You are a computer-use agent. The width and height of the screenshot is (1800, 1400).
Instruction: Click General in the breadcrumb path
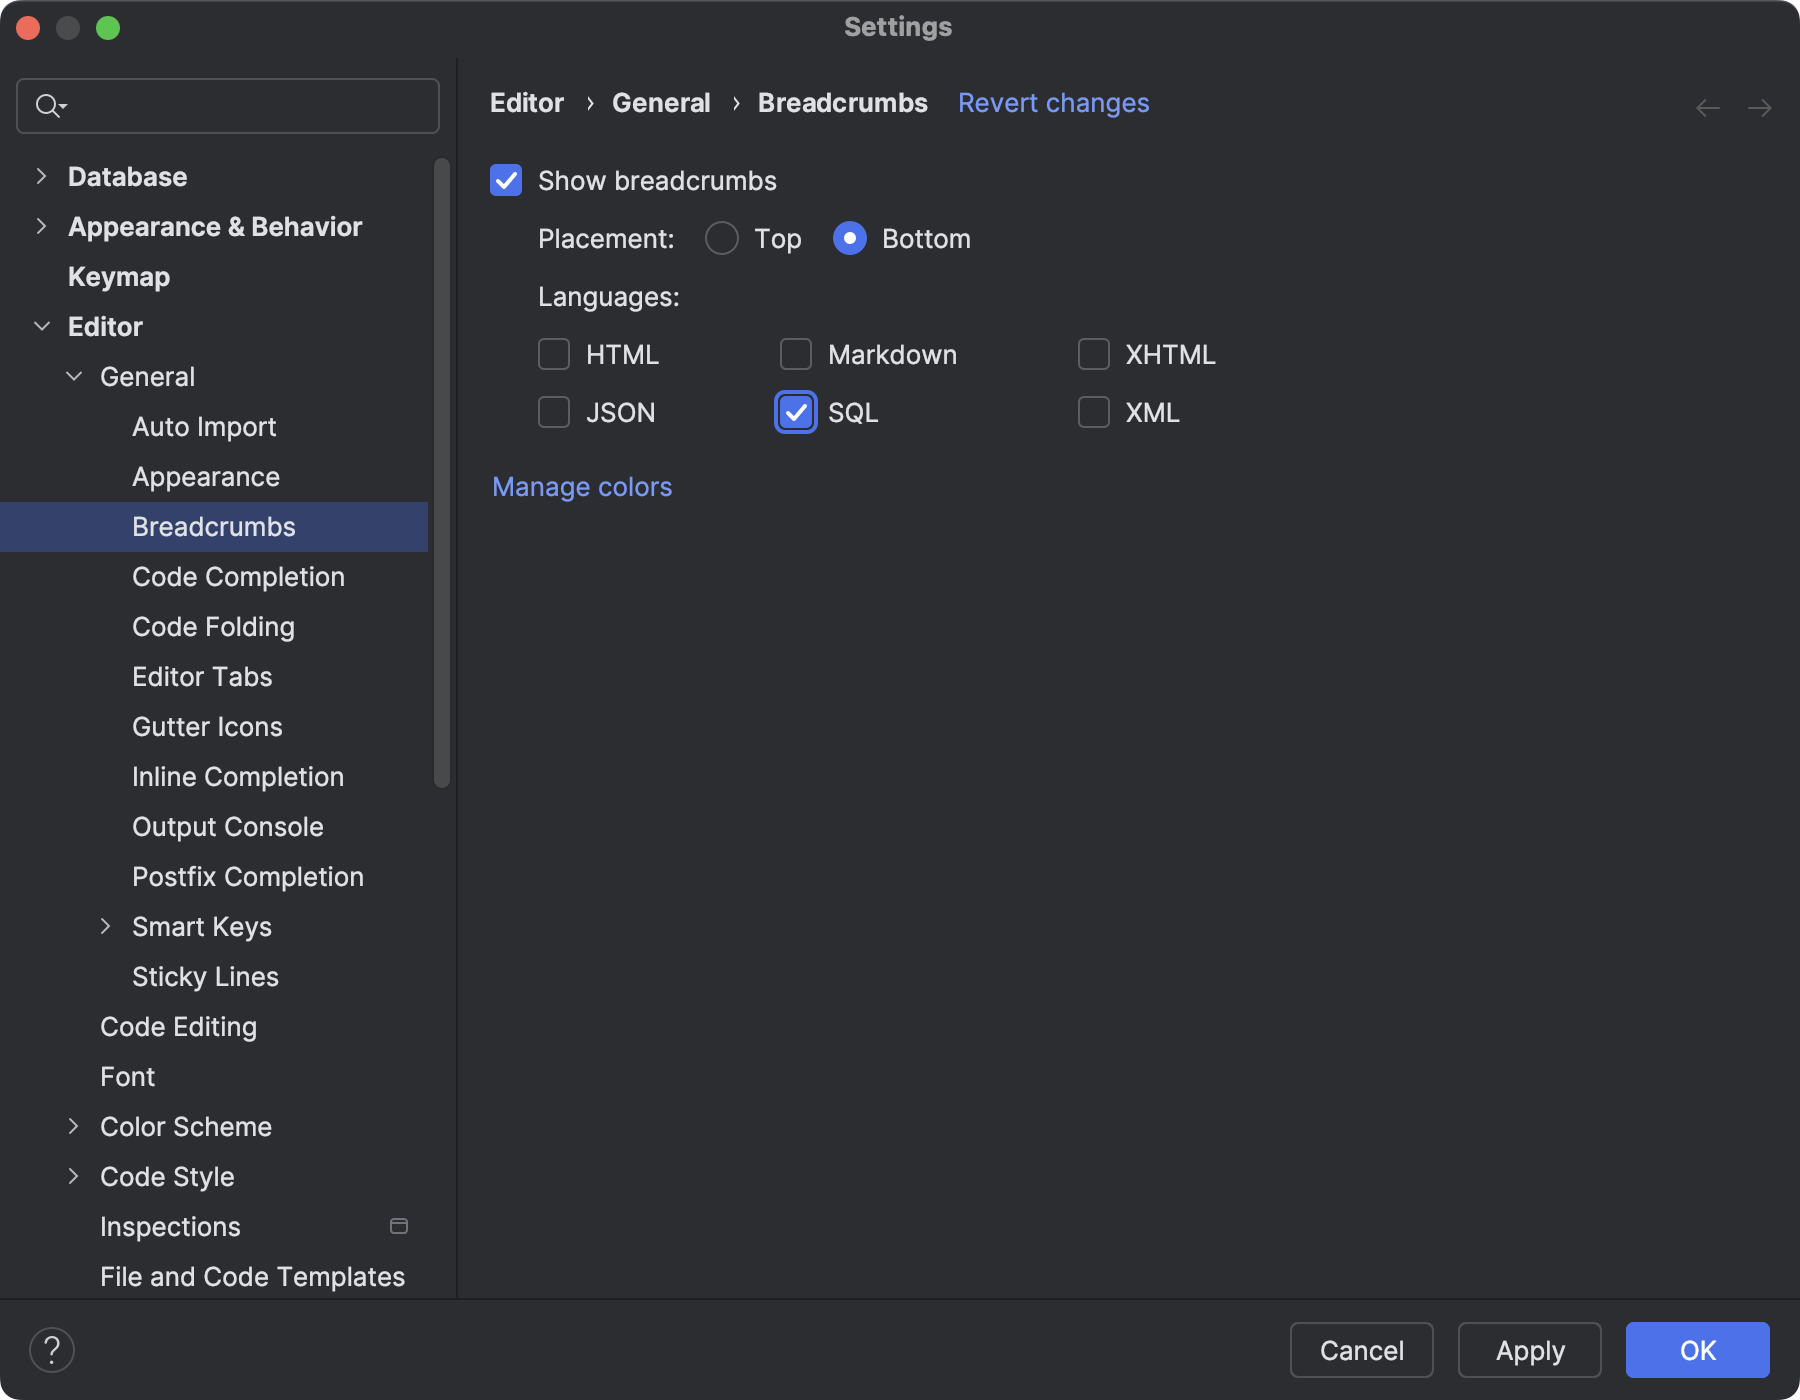661,102
